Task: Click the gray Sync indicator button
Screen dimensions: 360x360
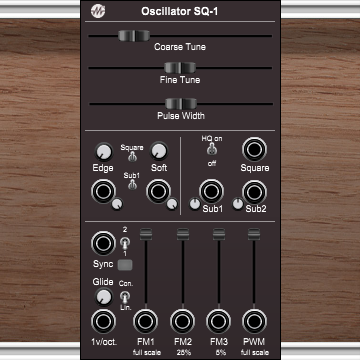Action: (125, 265)
